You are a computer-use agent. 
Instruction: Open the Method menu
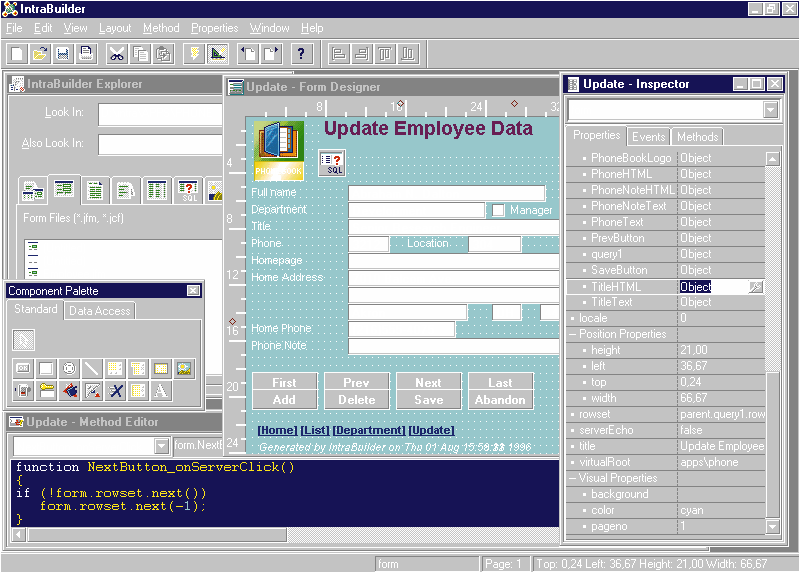(161, 28)
